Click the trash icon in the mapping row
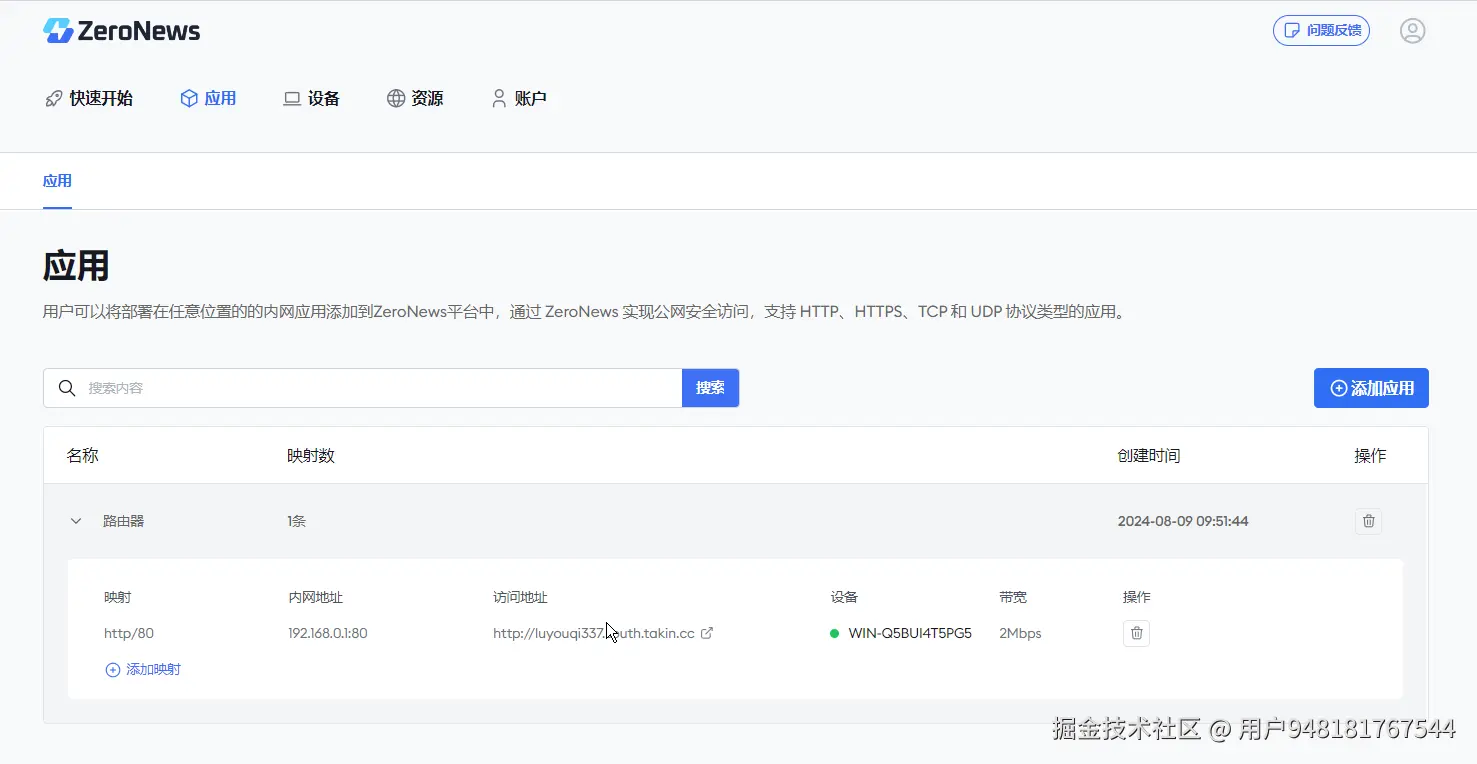Image resolution: width=1477 pixels, height=764 pixels. (1136, 632)
